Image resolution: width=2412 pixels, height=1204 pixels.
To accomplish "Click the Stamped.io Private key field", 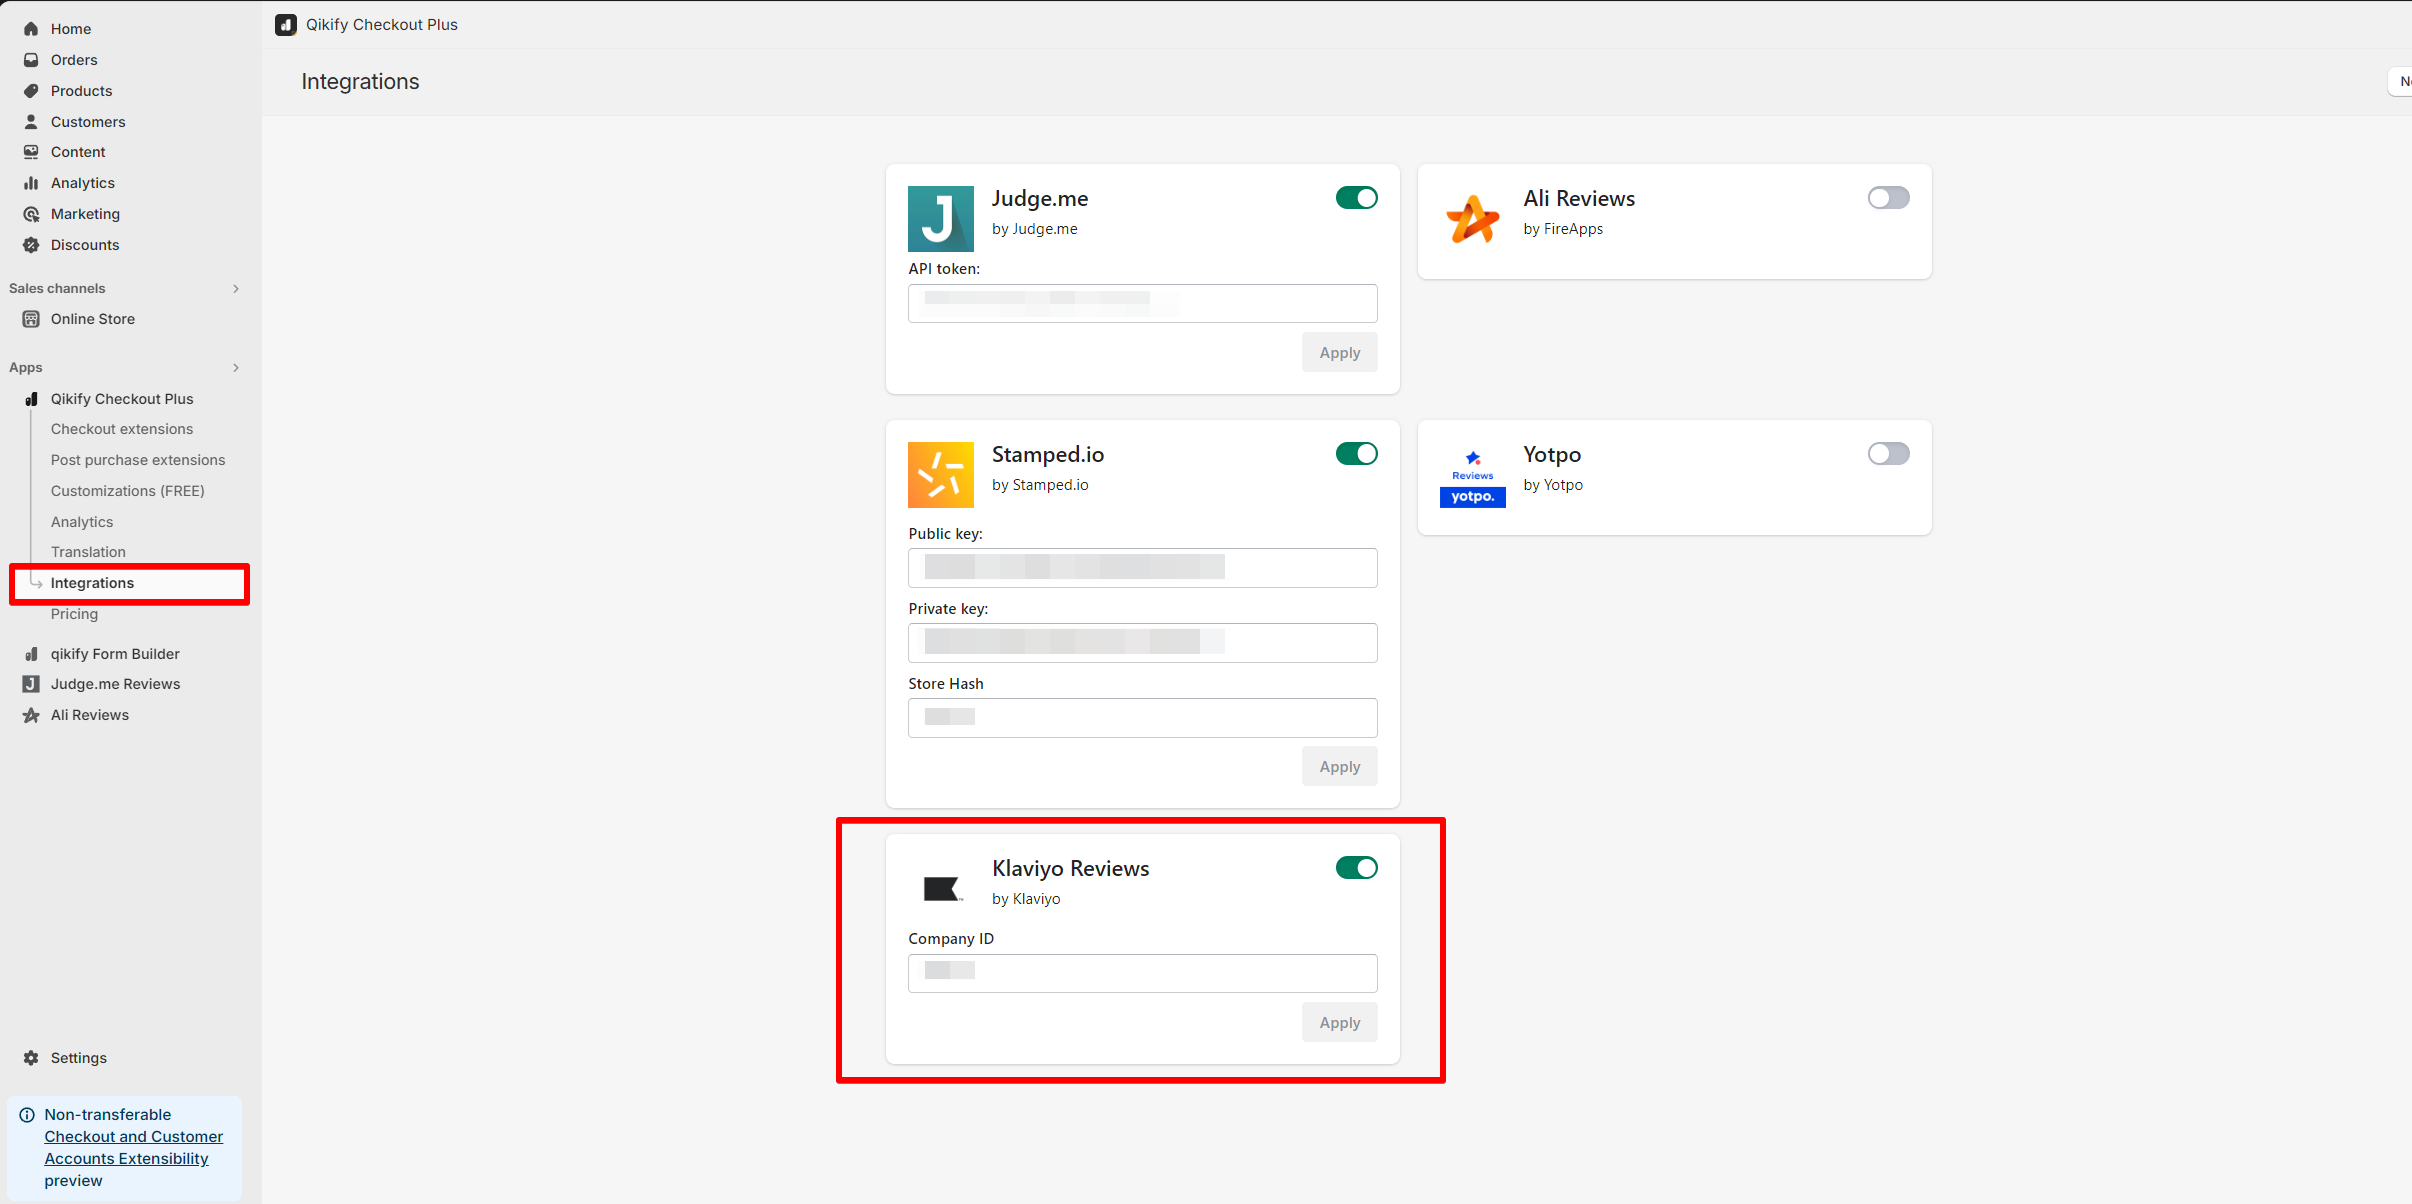I will coord(1143,643).
